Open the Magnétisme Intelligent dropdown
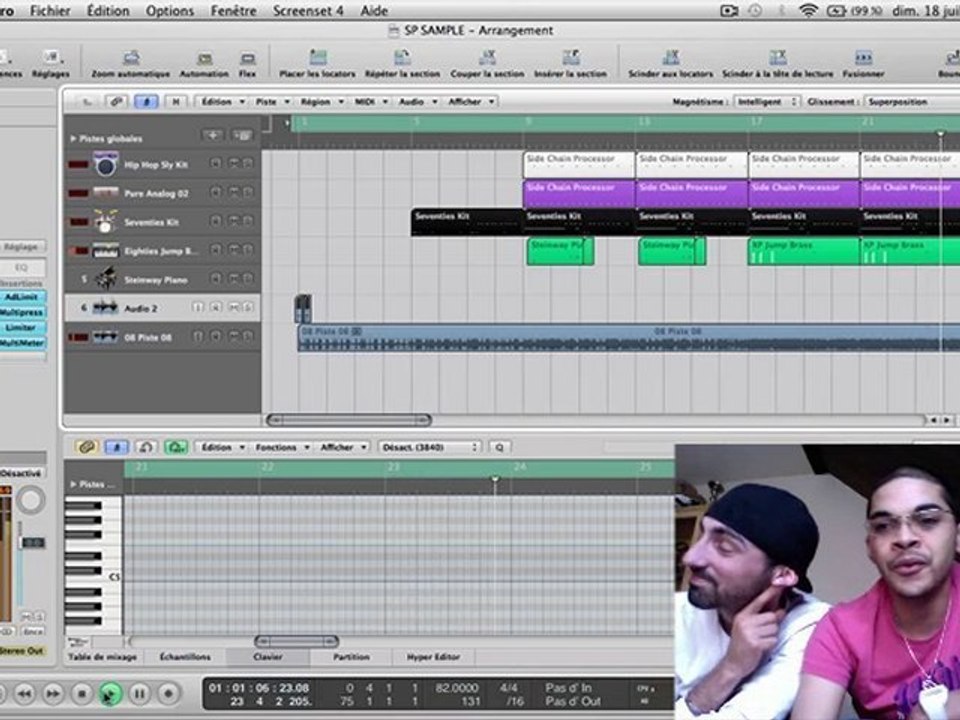Image resolution: width=960 pixels, height=720 pixels. [x=767, y=102]
